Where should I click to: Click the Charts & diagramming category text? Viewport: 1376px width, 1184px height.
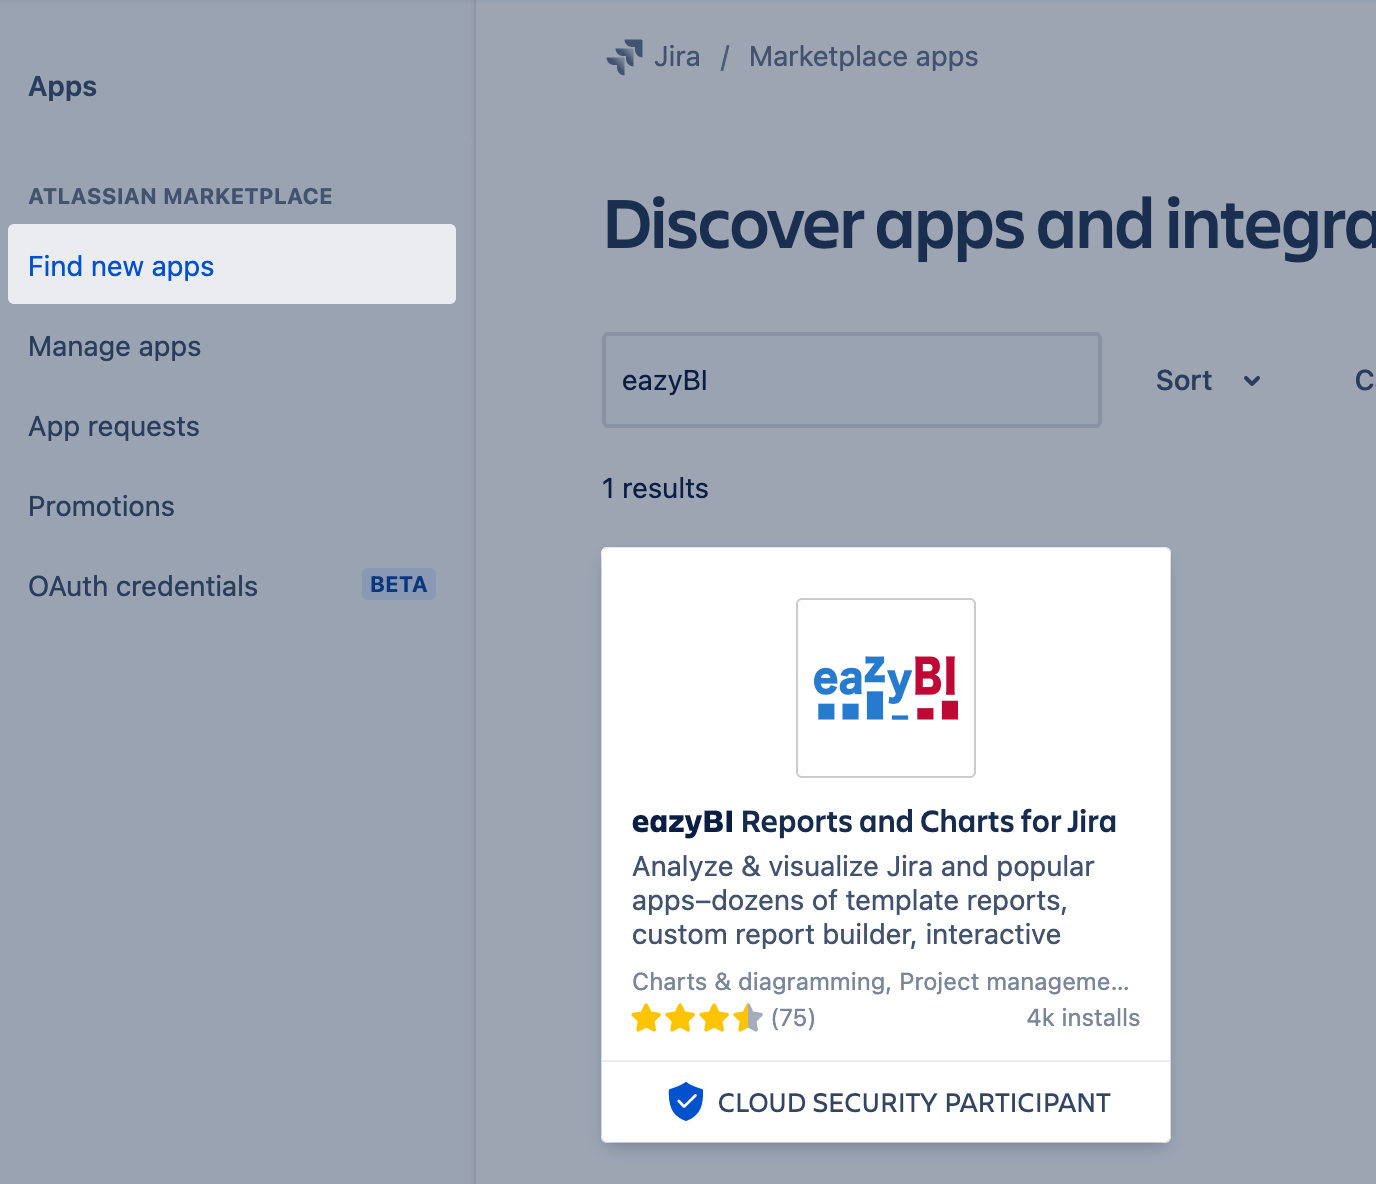(759, 982)
